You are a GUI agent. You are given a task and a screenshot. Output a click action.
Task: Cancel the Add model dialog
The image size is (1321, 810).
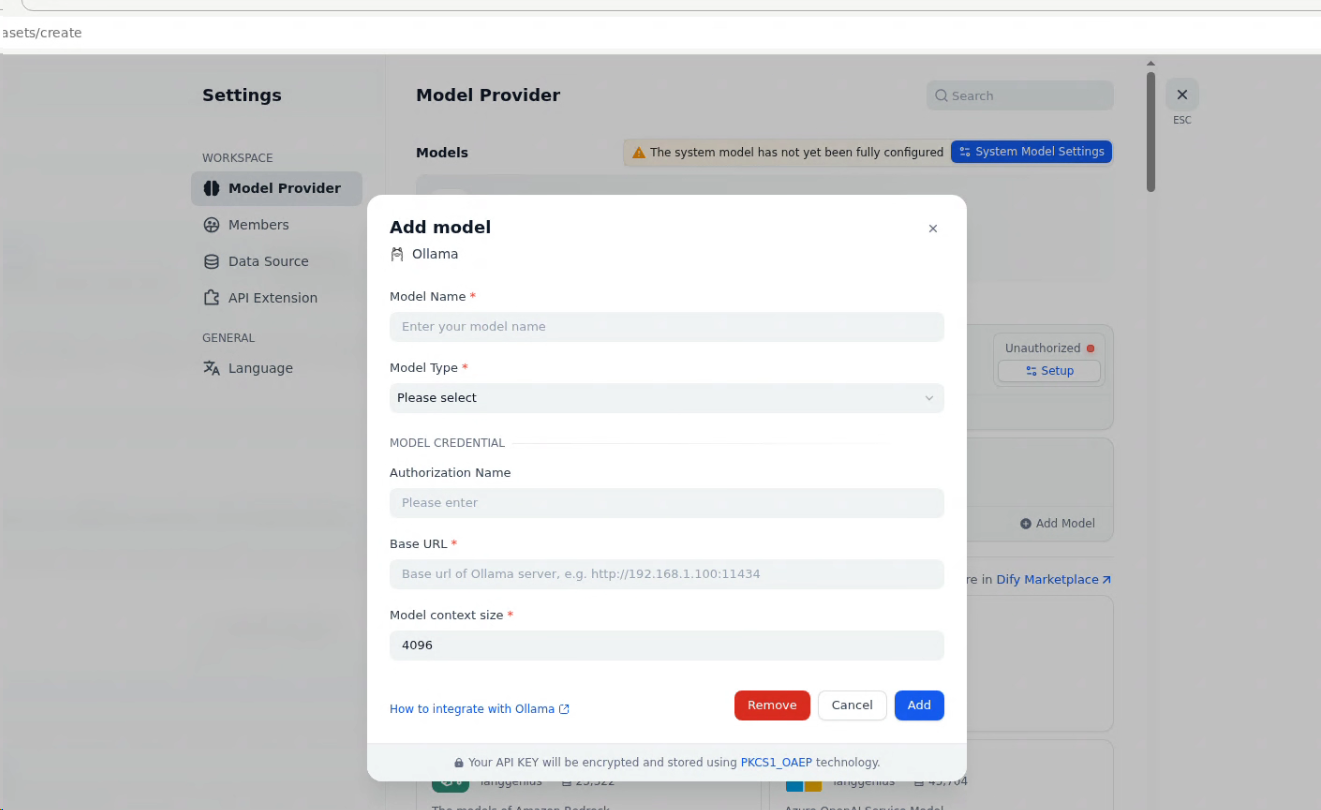852,705
